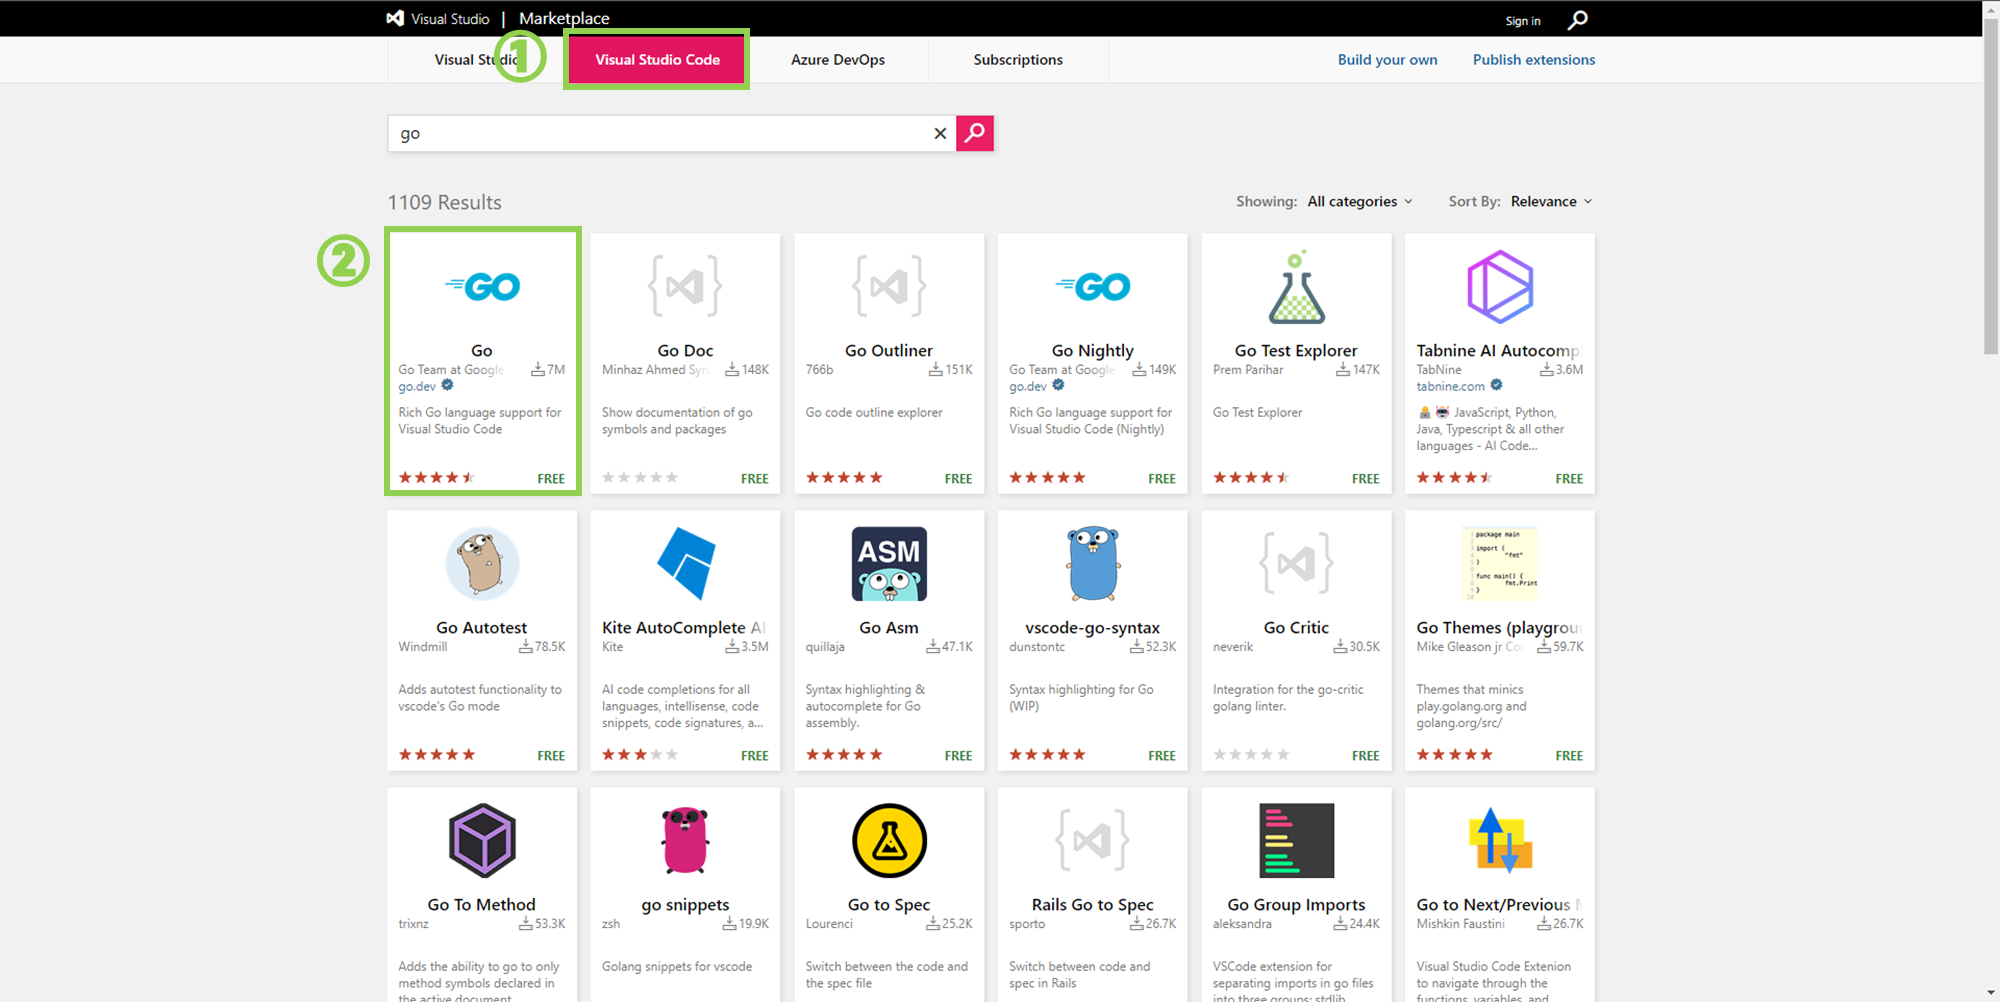Click the scrollbar down arrow

[1991, 992]
